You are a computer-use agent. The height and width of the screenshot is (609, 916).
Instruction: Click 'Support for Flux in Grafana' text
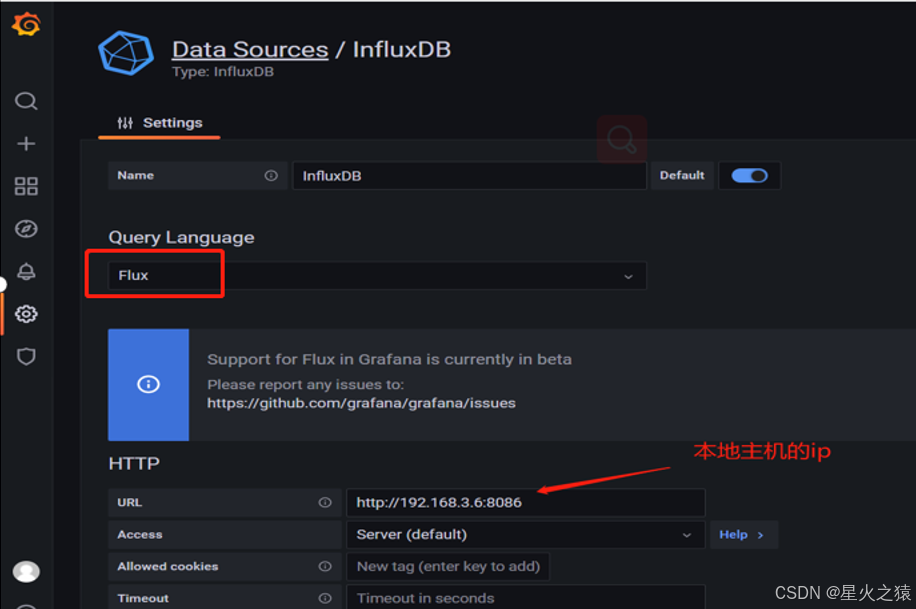(x=389, y=359)
